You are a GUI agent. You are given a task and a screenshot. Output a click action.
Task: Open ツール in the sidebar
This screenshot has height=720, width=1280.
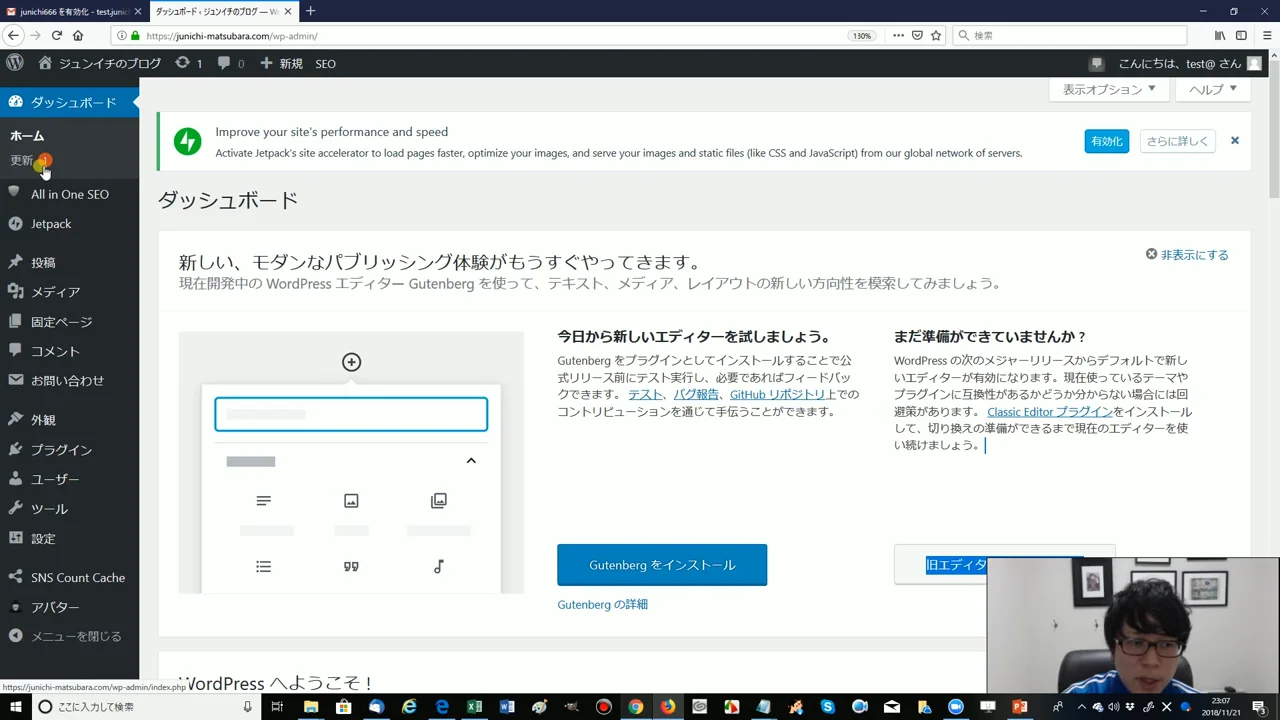[69, 509]
